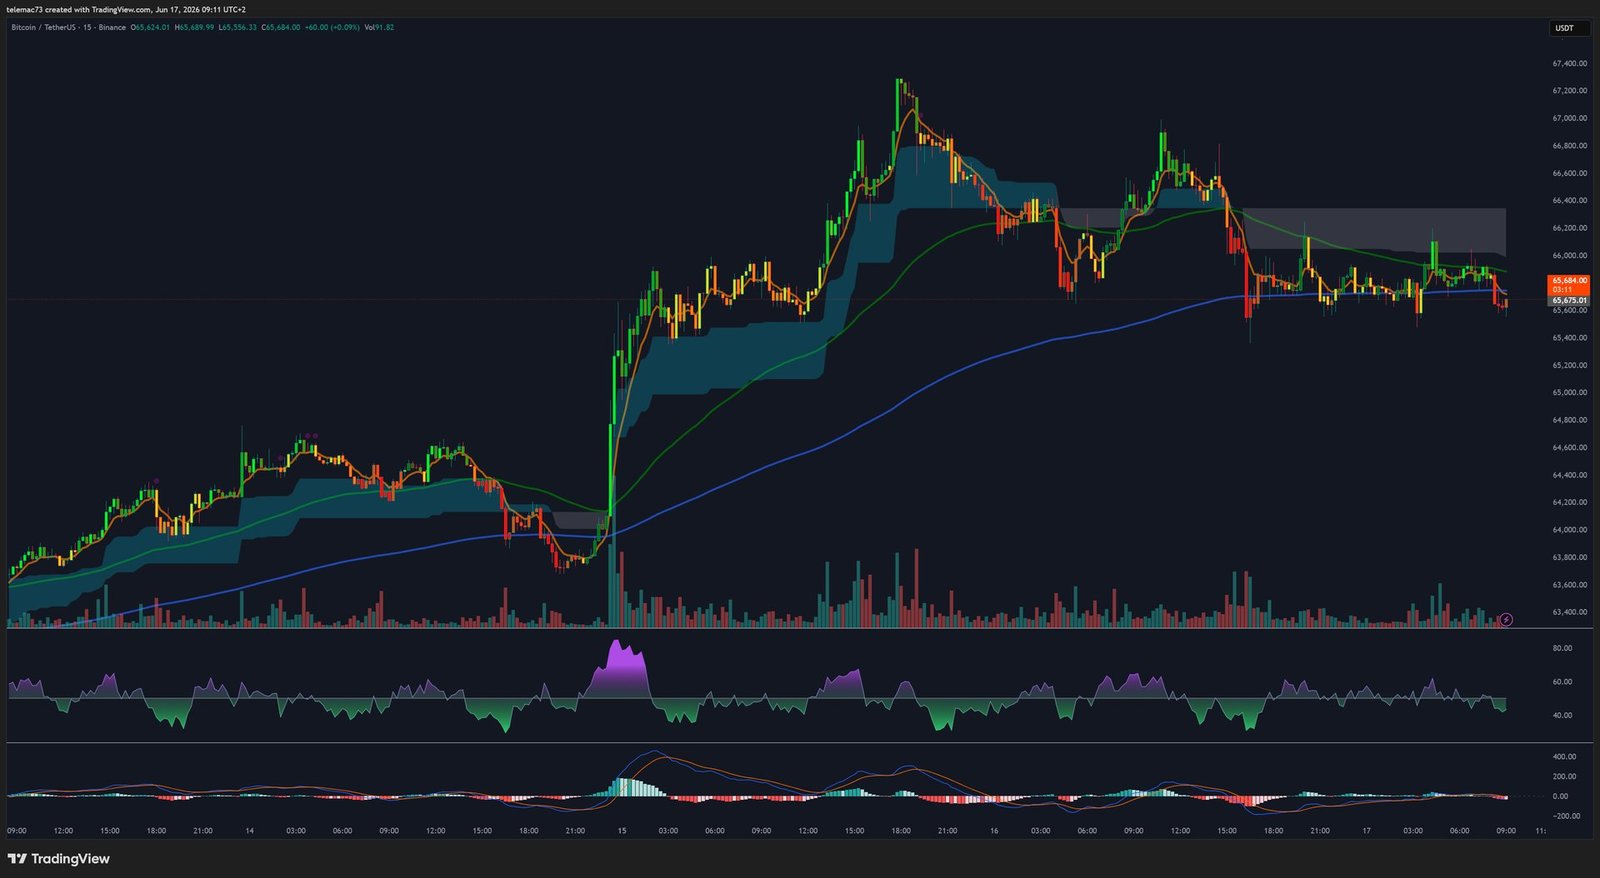1600x878 pixels.
Task: Click the gray 65,675.01 price label
Action: [x=1569, y=300]
